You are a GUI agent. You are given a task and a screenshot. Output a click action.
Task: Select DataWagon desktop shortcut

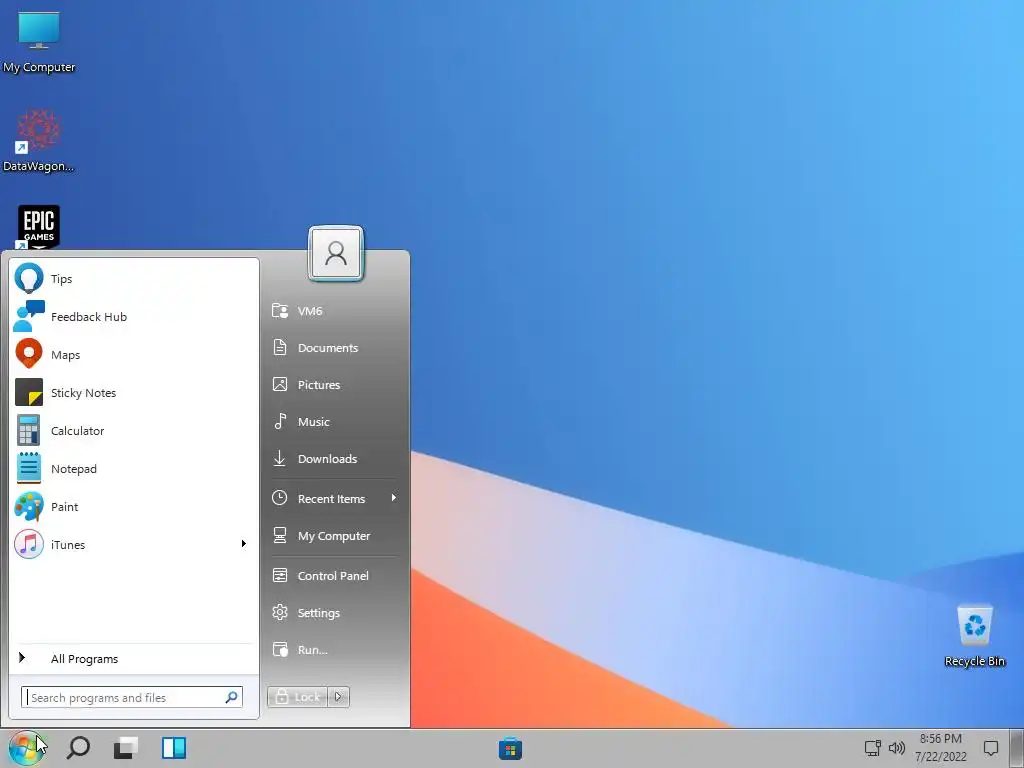(x=39, y=140)
